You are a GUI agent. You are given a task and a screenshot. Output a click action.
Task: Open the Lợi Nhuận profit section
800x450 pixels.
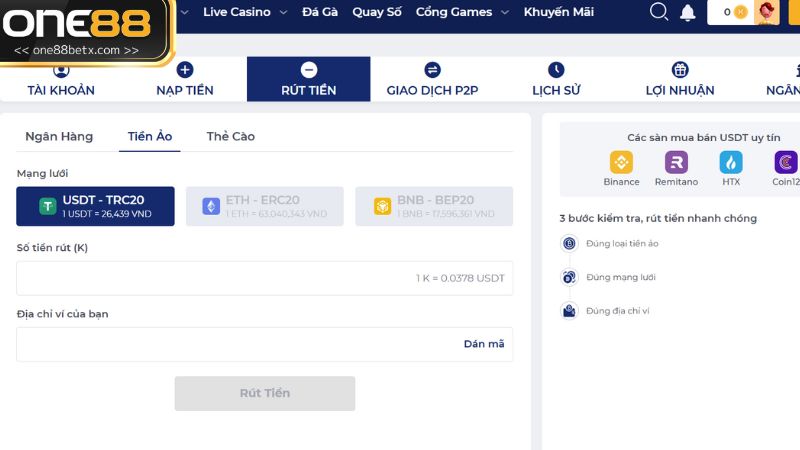[x=680, y=80]
